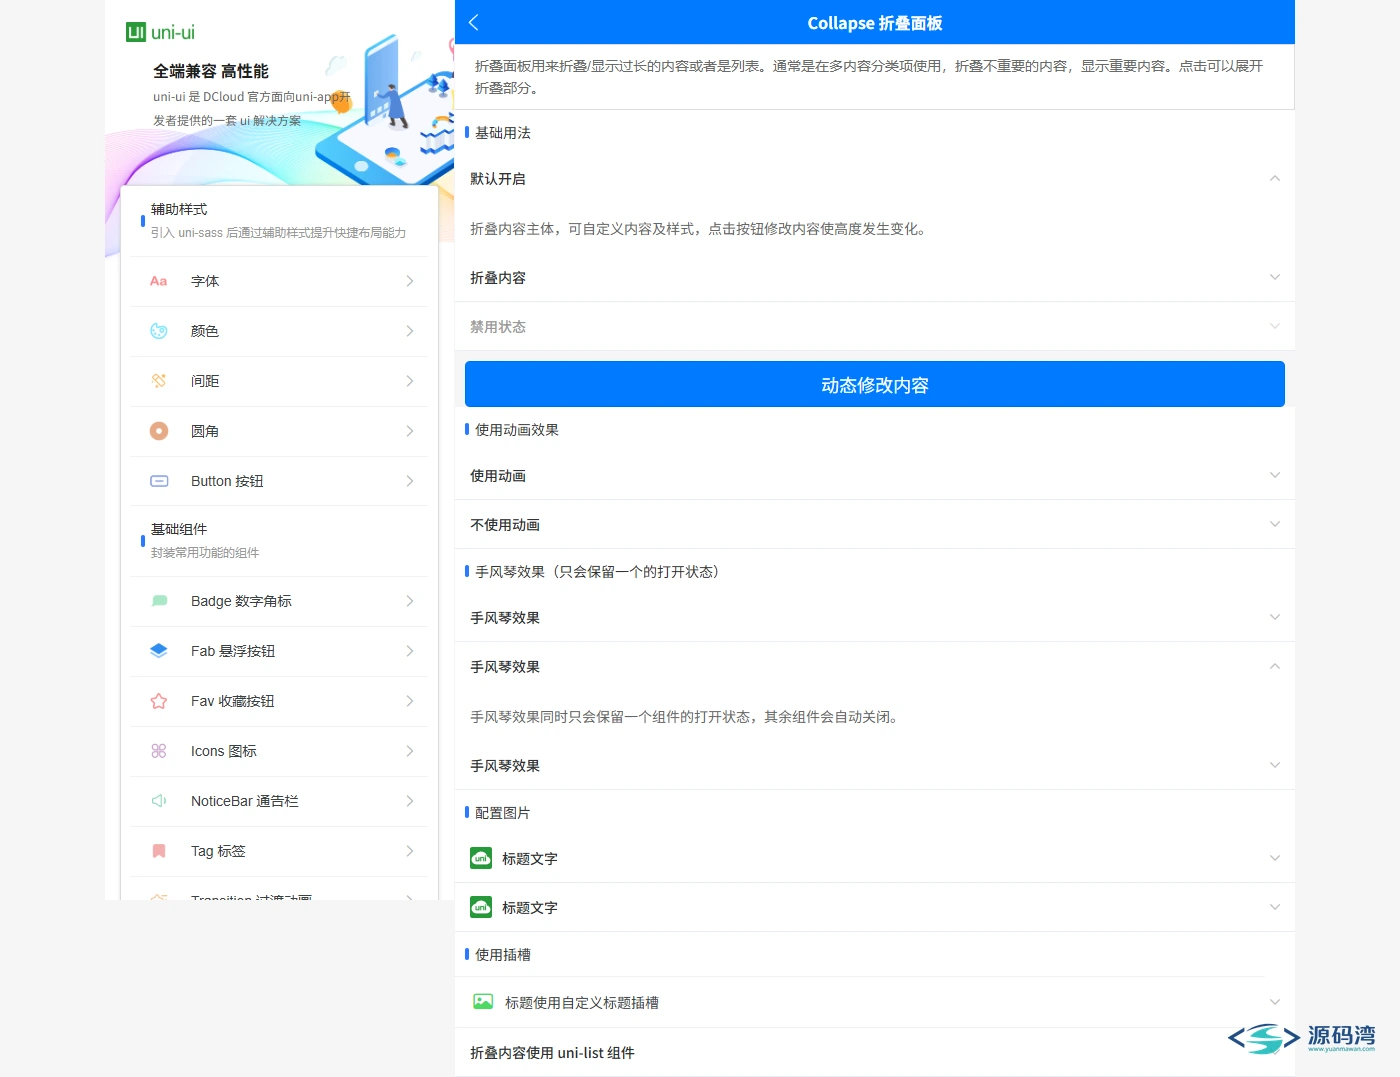Click the Collapse 折叠面板 page title
Image resolution: width=1400 pixels, height=1077 pixels.
click(x=875, y=23)
